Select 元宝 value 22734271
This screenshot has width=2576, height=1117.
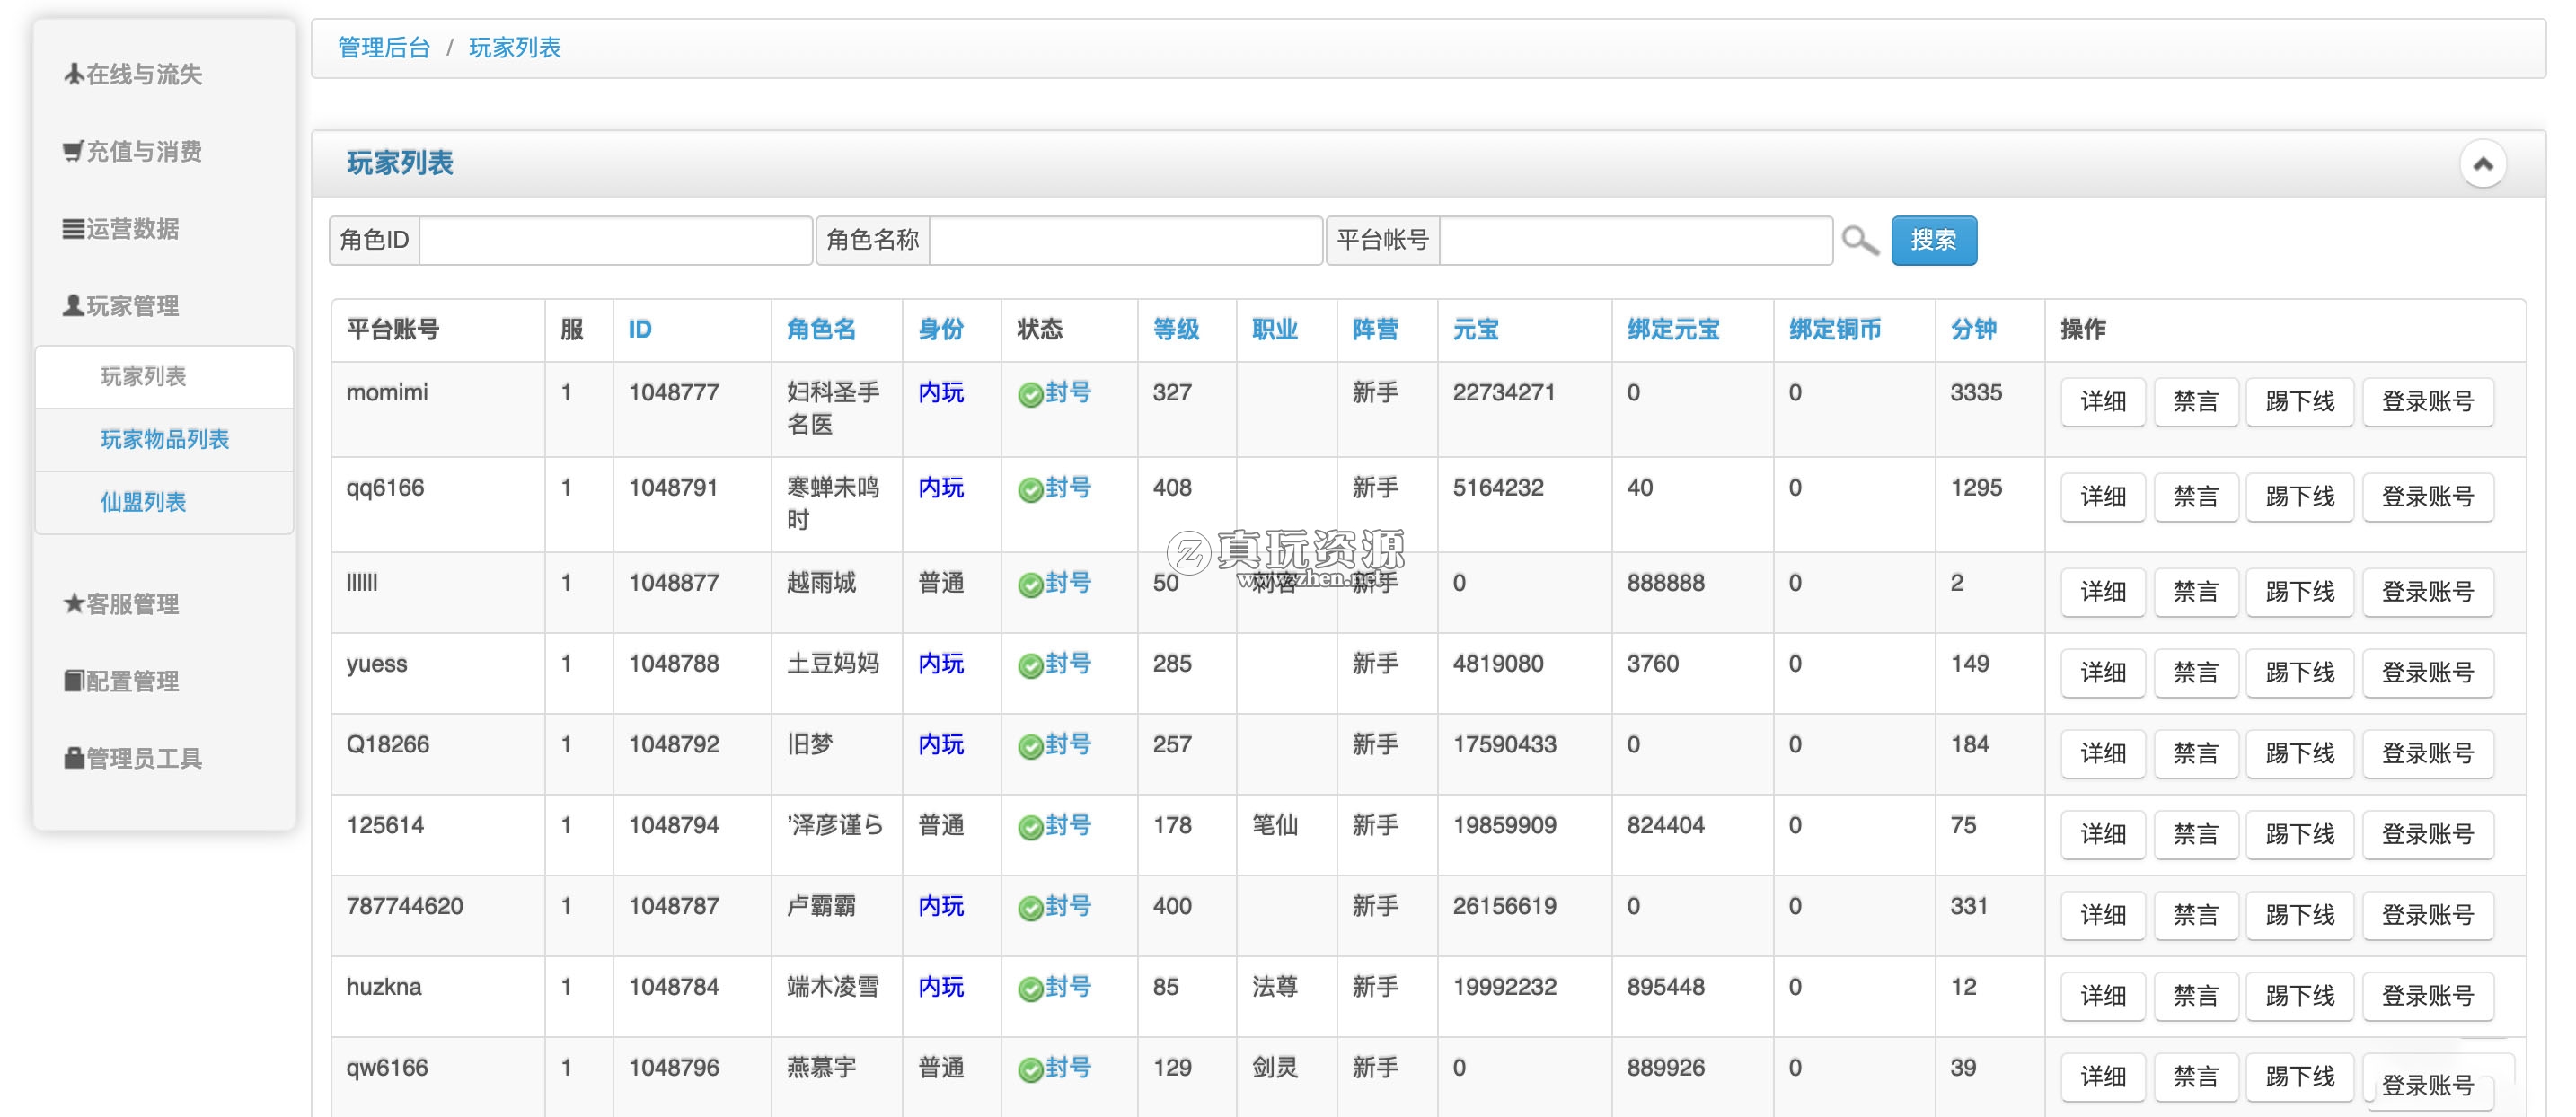(1504, 393)
